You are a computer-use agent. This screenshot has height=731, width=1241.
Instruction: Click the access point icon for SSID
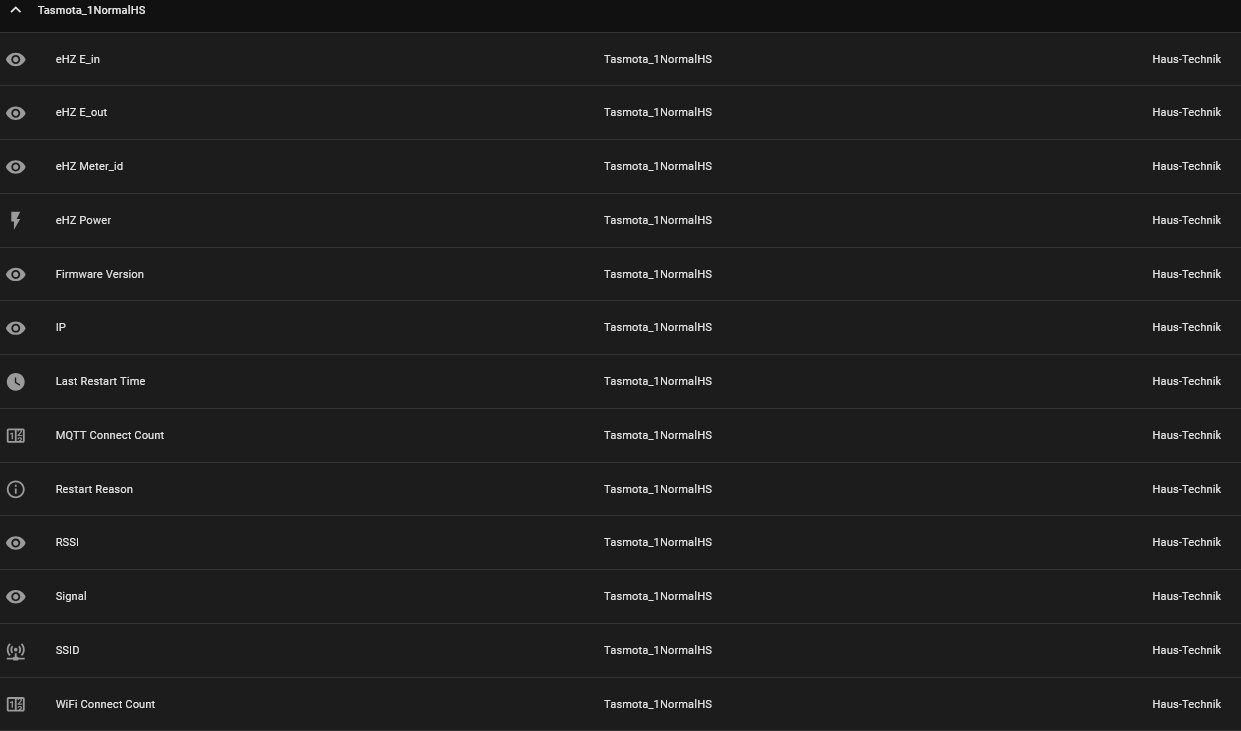click(16, 651)
